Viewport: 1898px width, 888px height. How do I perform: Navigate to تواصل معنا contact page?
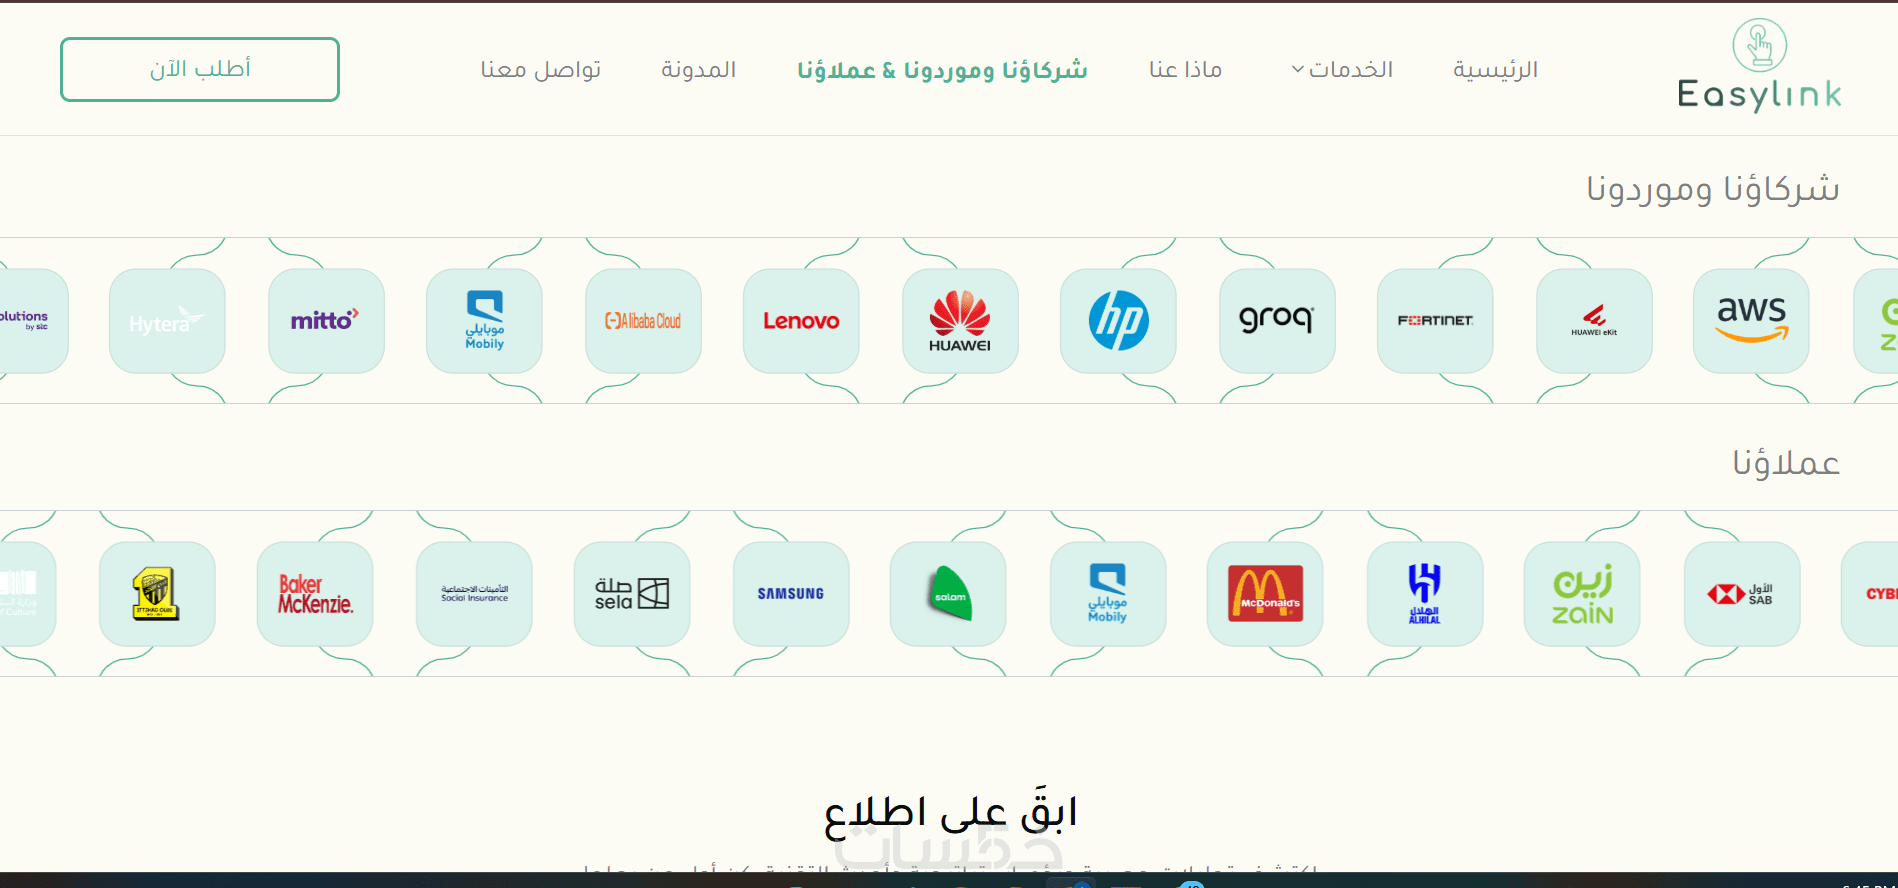[540, 69]
